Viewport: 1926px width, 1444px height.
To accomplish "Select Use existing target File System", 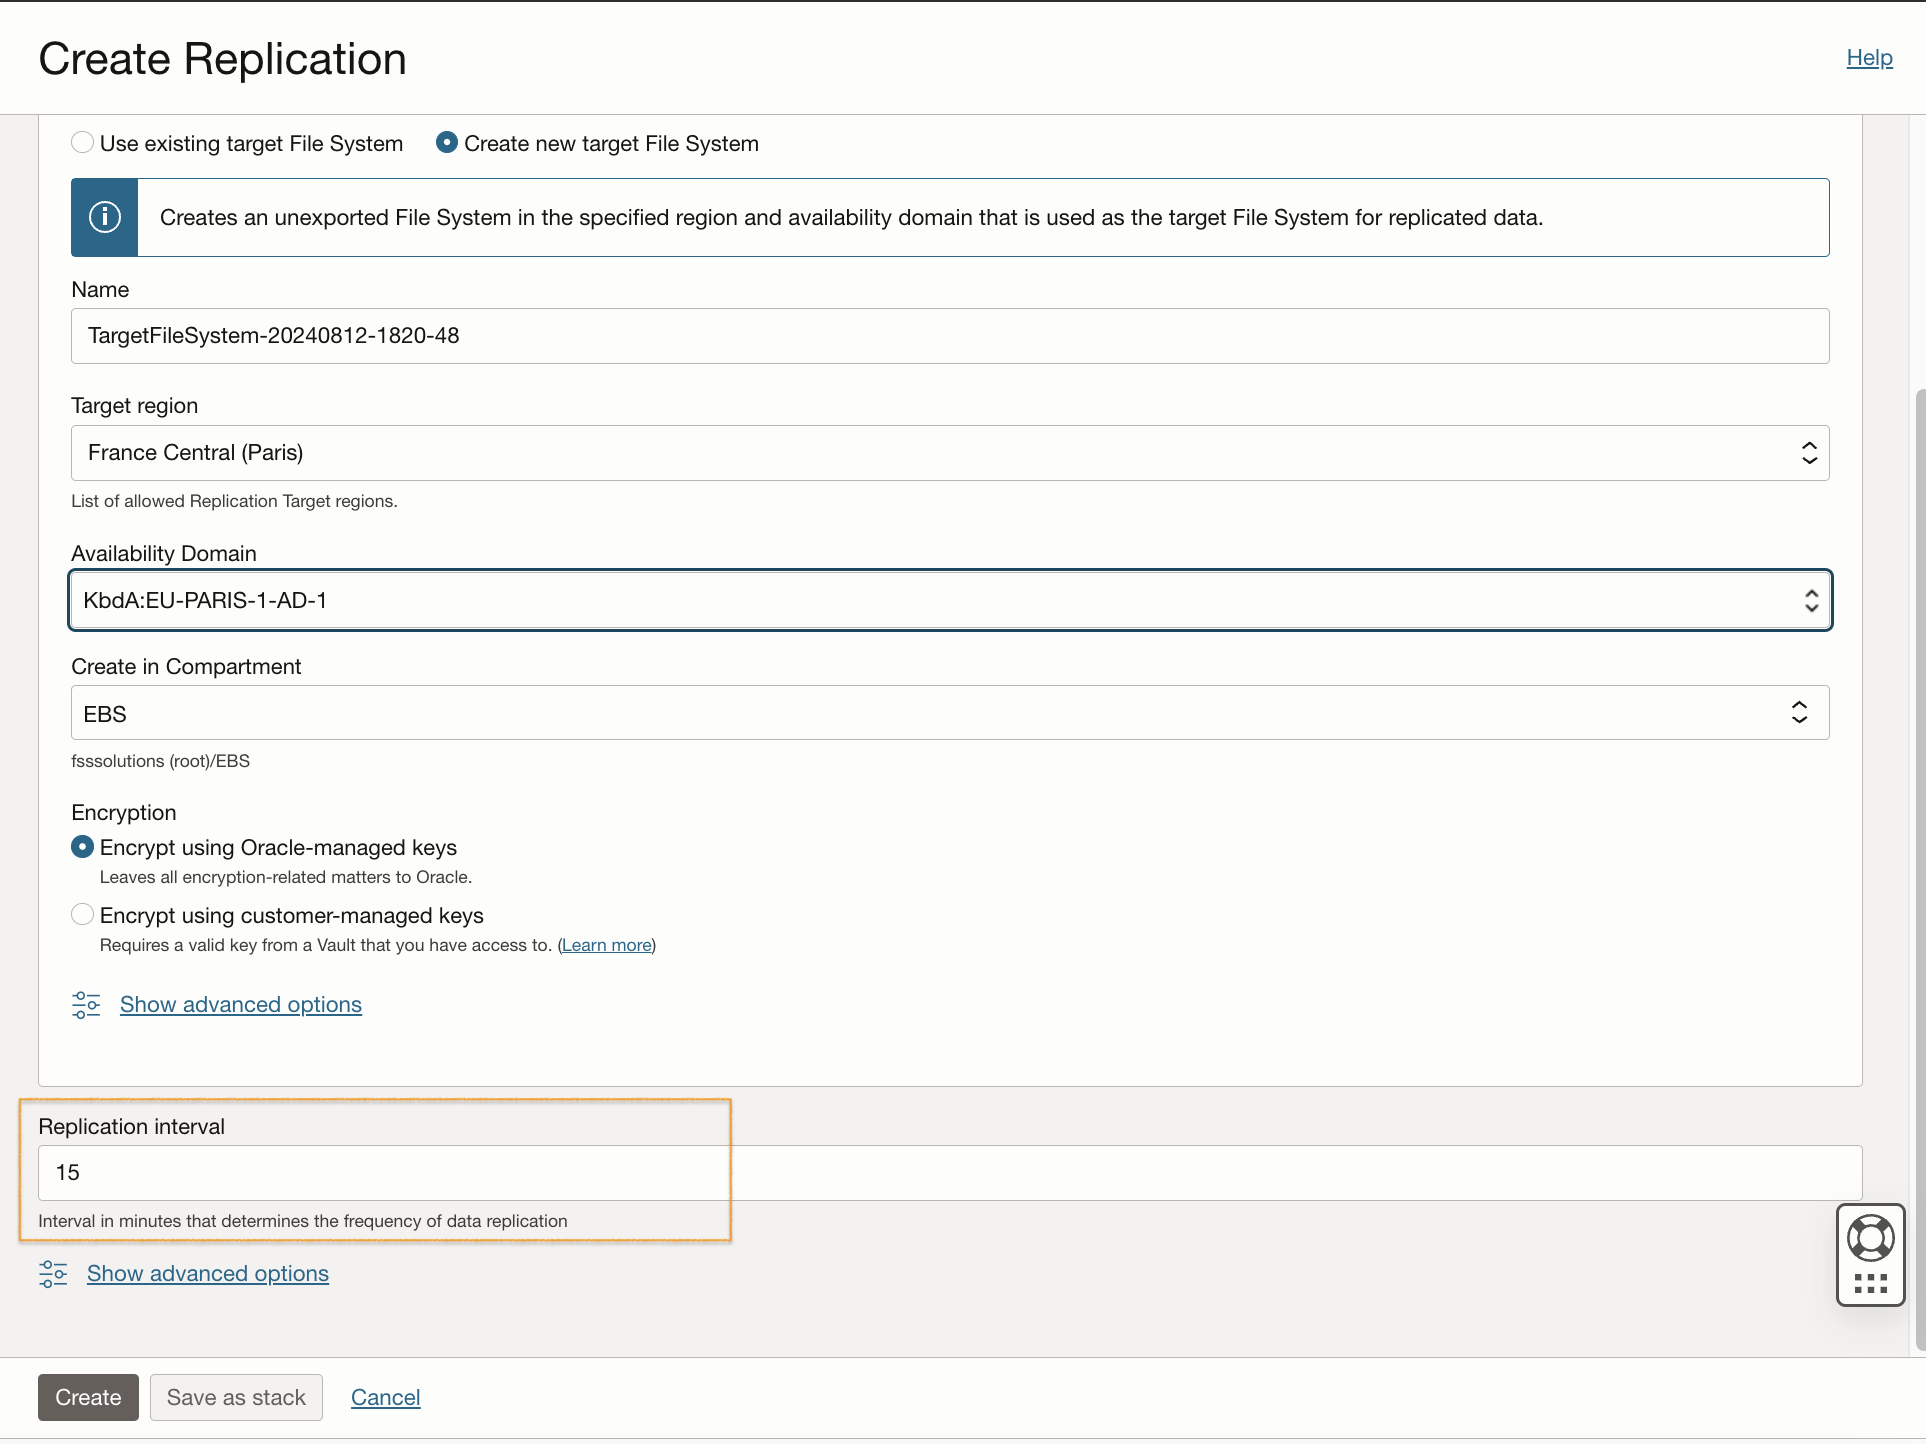I will 82,142.
